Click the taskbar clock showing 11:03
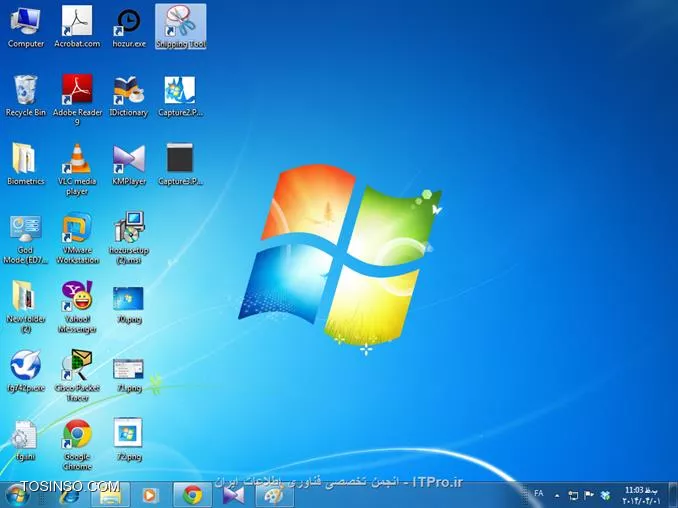Image resolution: width=678 pixels, height=508 pixels. 641,495
